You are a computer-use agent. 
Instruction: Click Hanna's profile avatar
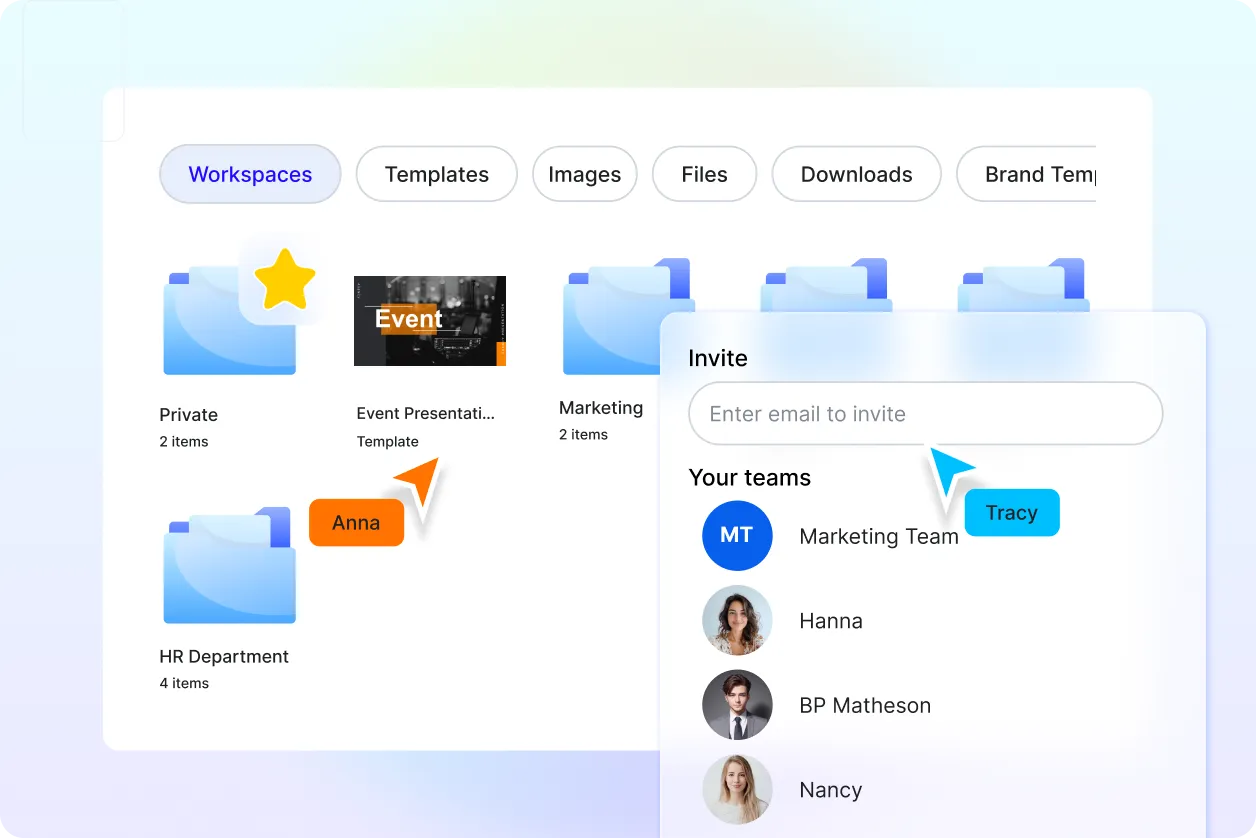pyautogui.click(x=737, y=620)
